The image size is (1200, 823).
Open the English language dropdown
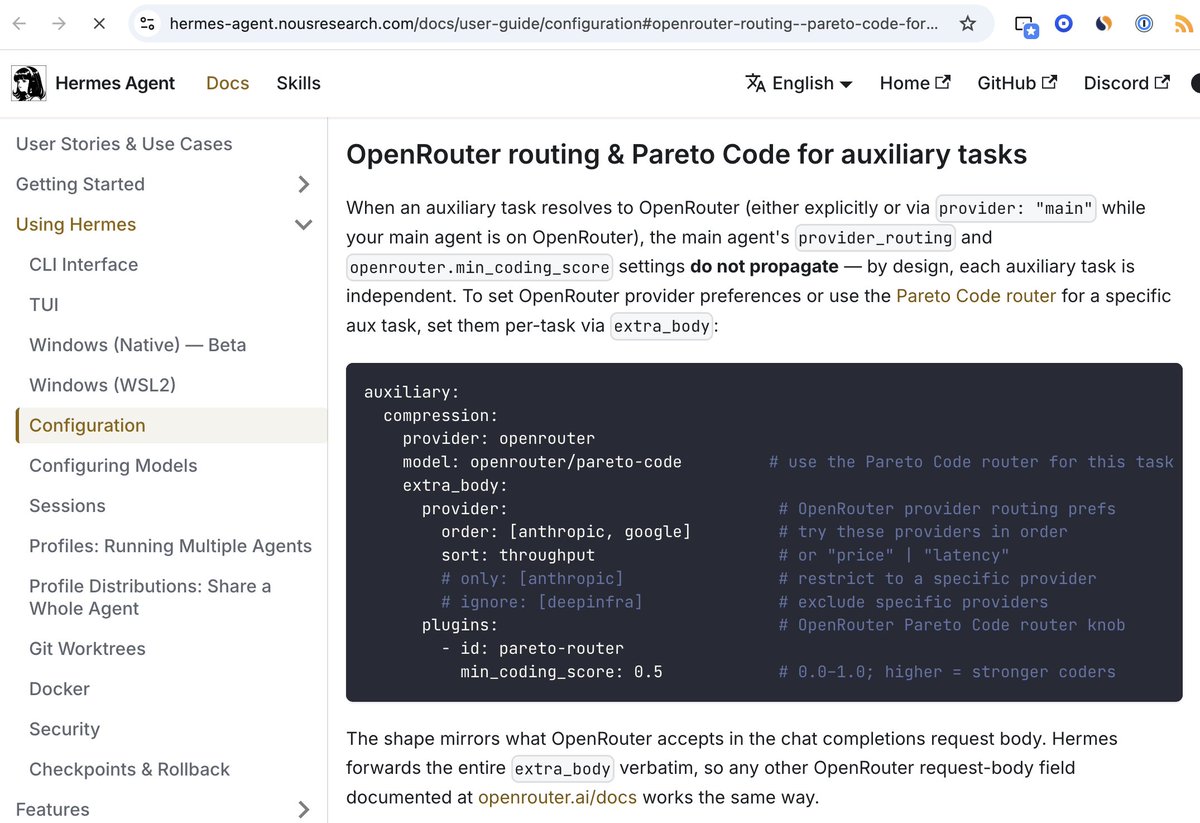tap(799, 83)
